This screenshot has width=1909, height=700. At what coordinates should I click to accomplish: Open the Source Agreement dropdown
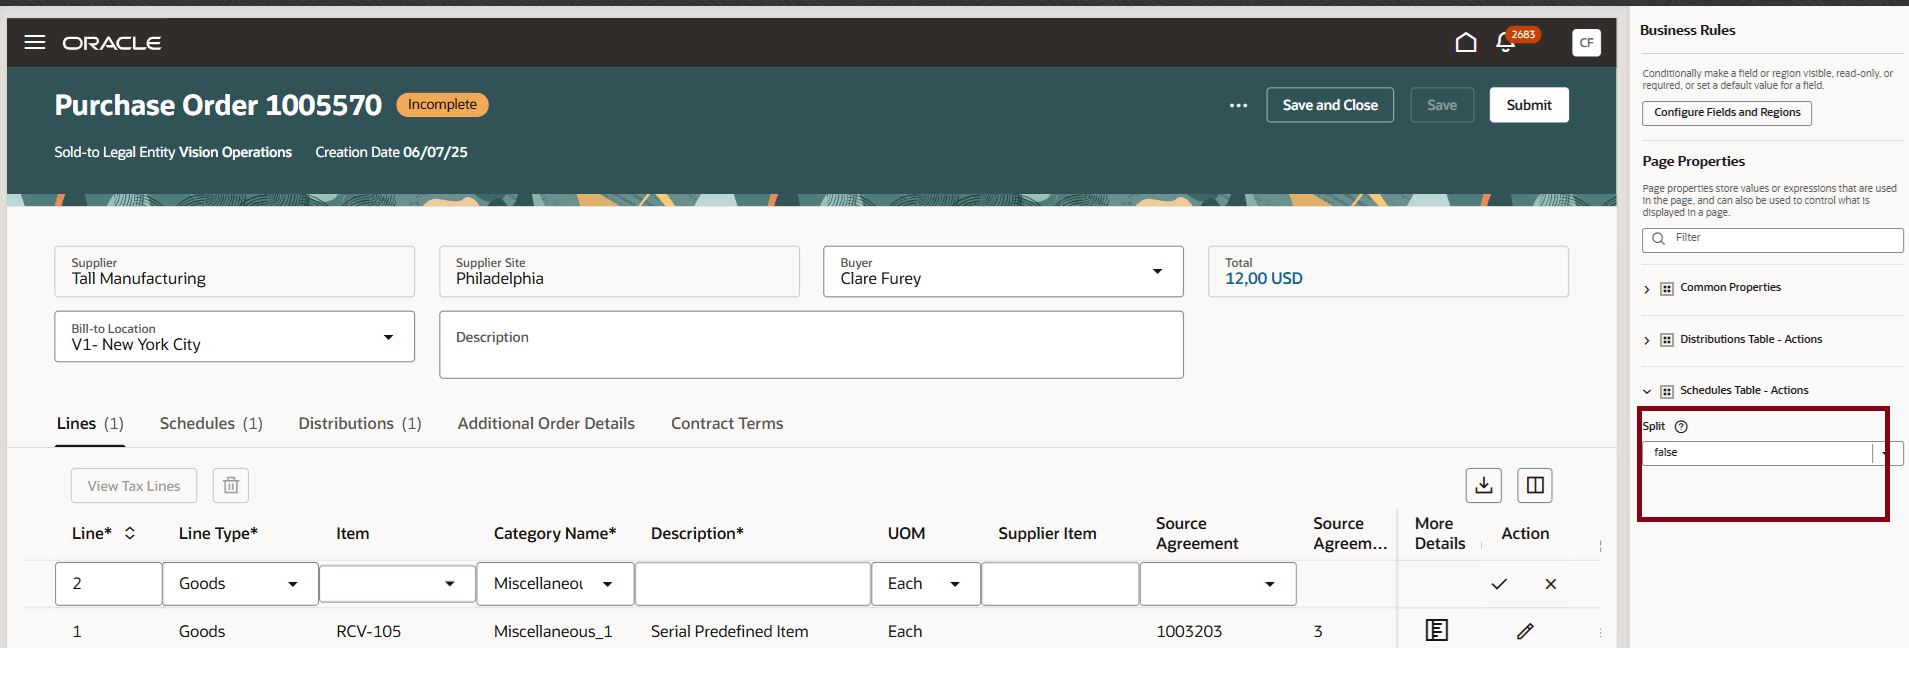(1270, 584)
